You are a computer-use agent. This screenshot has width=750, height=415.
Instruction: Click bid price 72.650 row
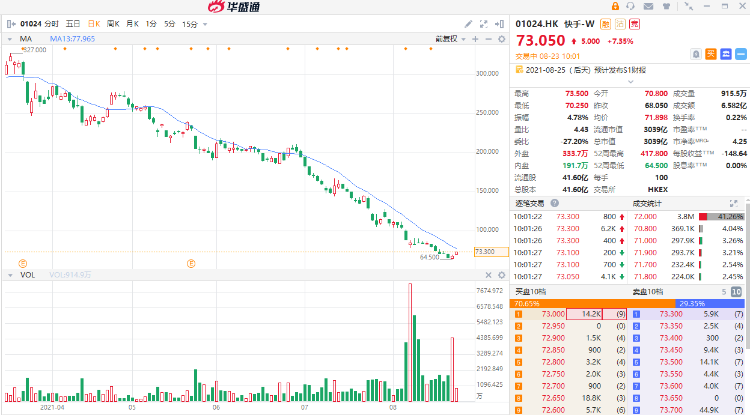pos(569,398)
